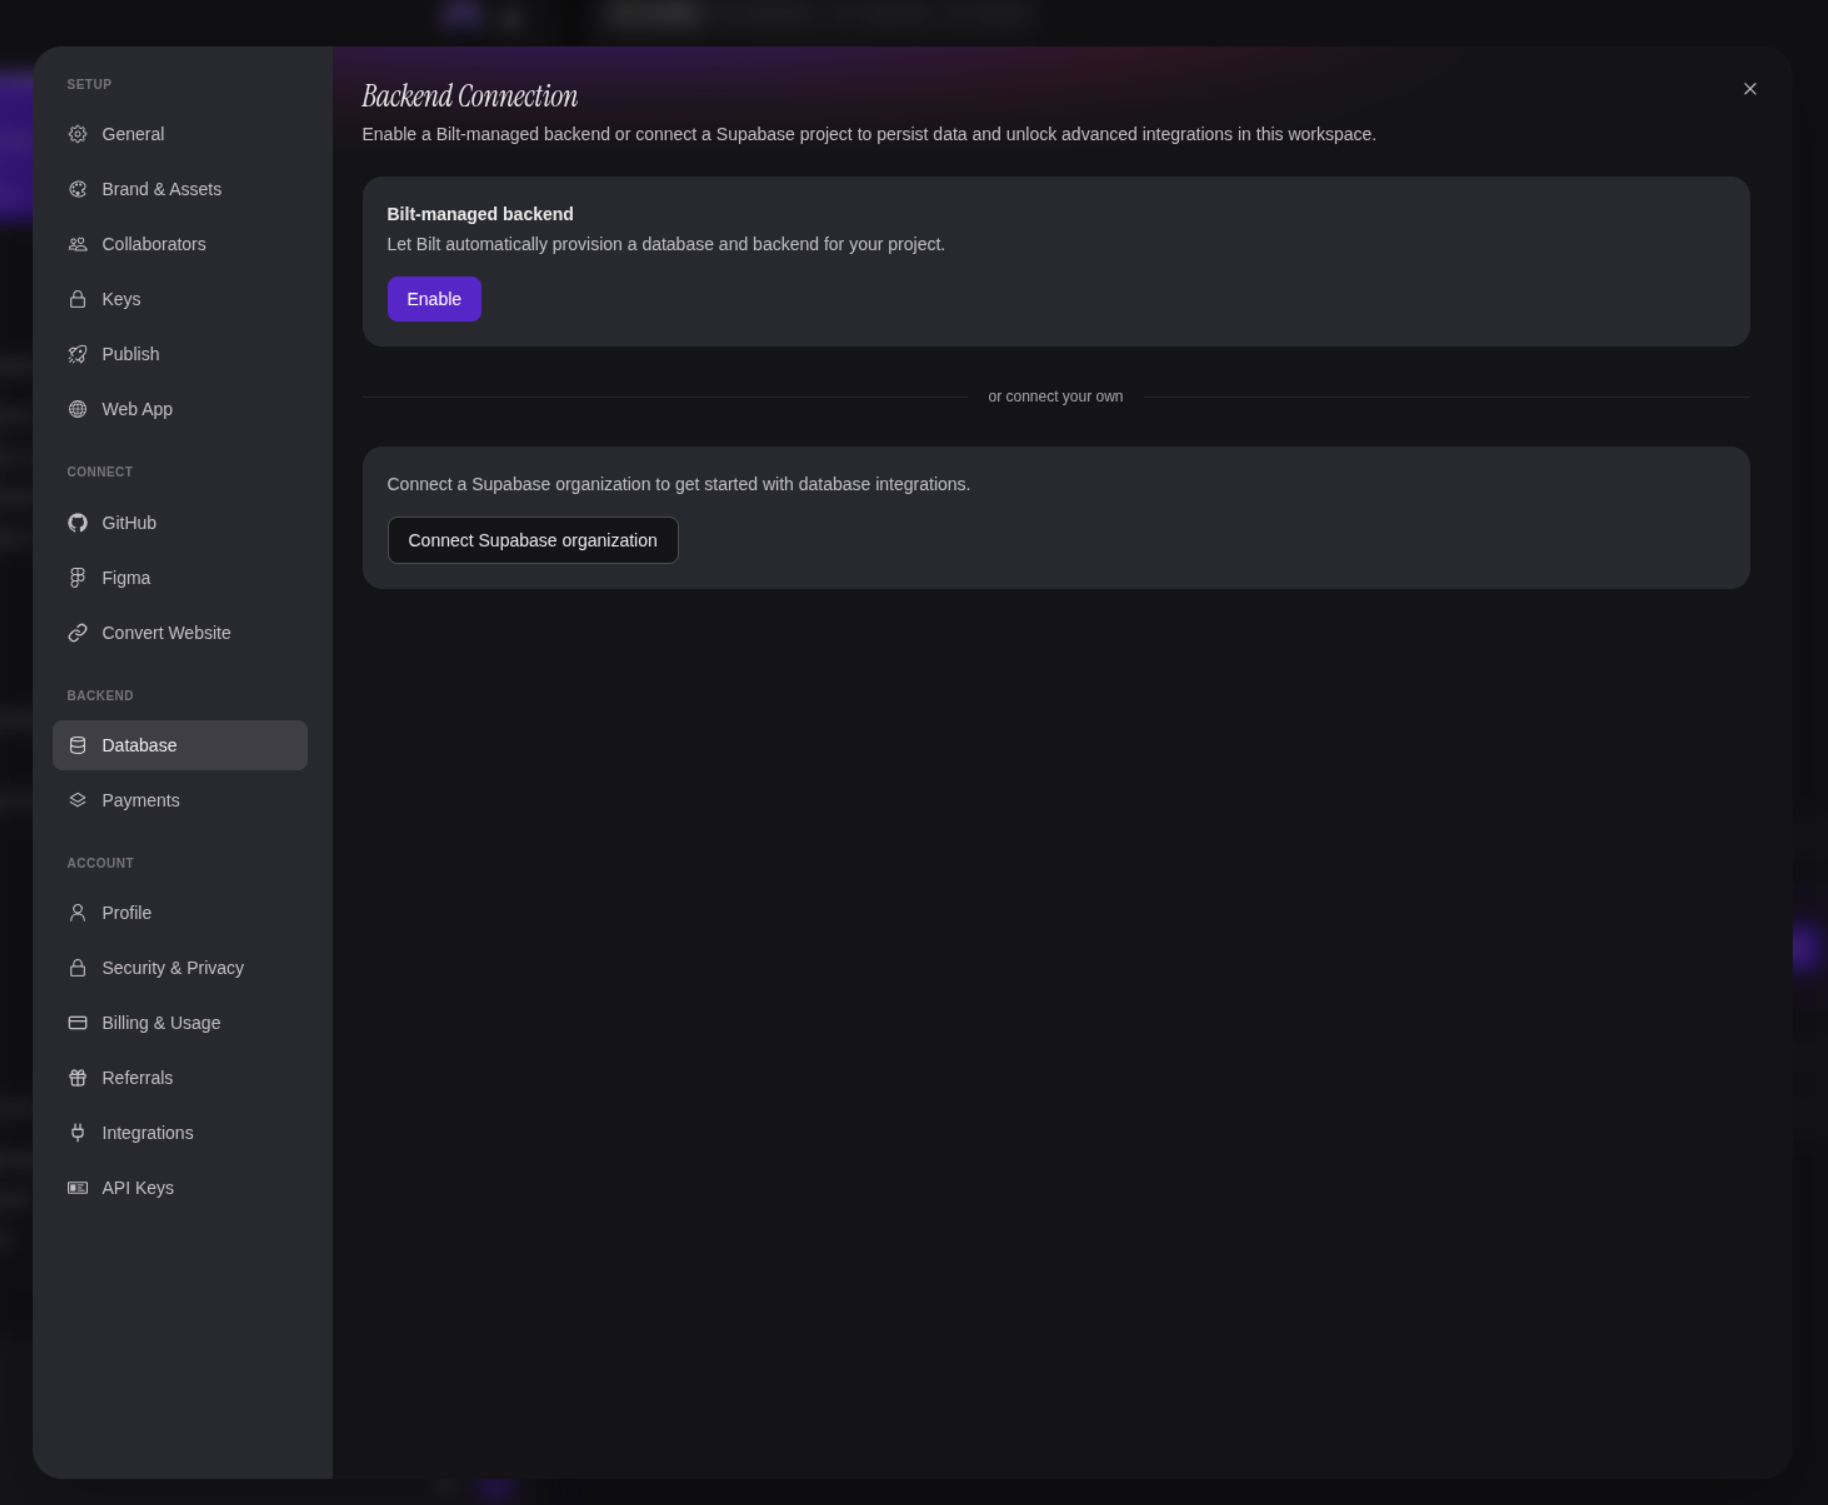Click the Billing & Usage card icon
The width and height of the screenshot is (1828, 1505).
[77, 1023]
